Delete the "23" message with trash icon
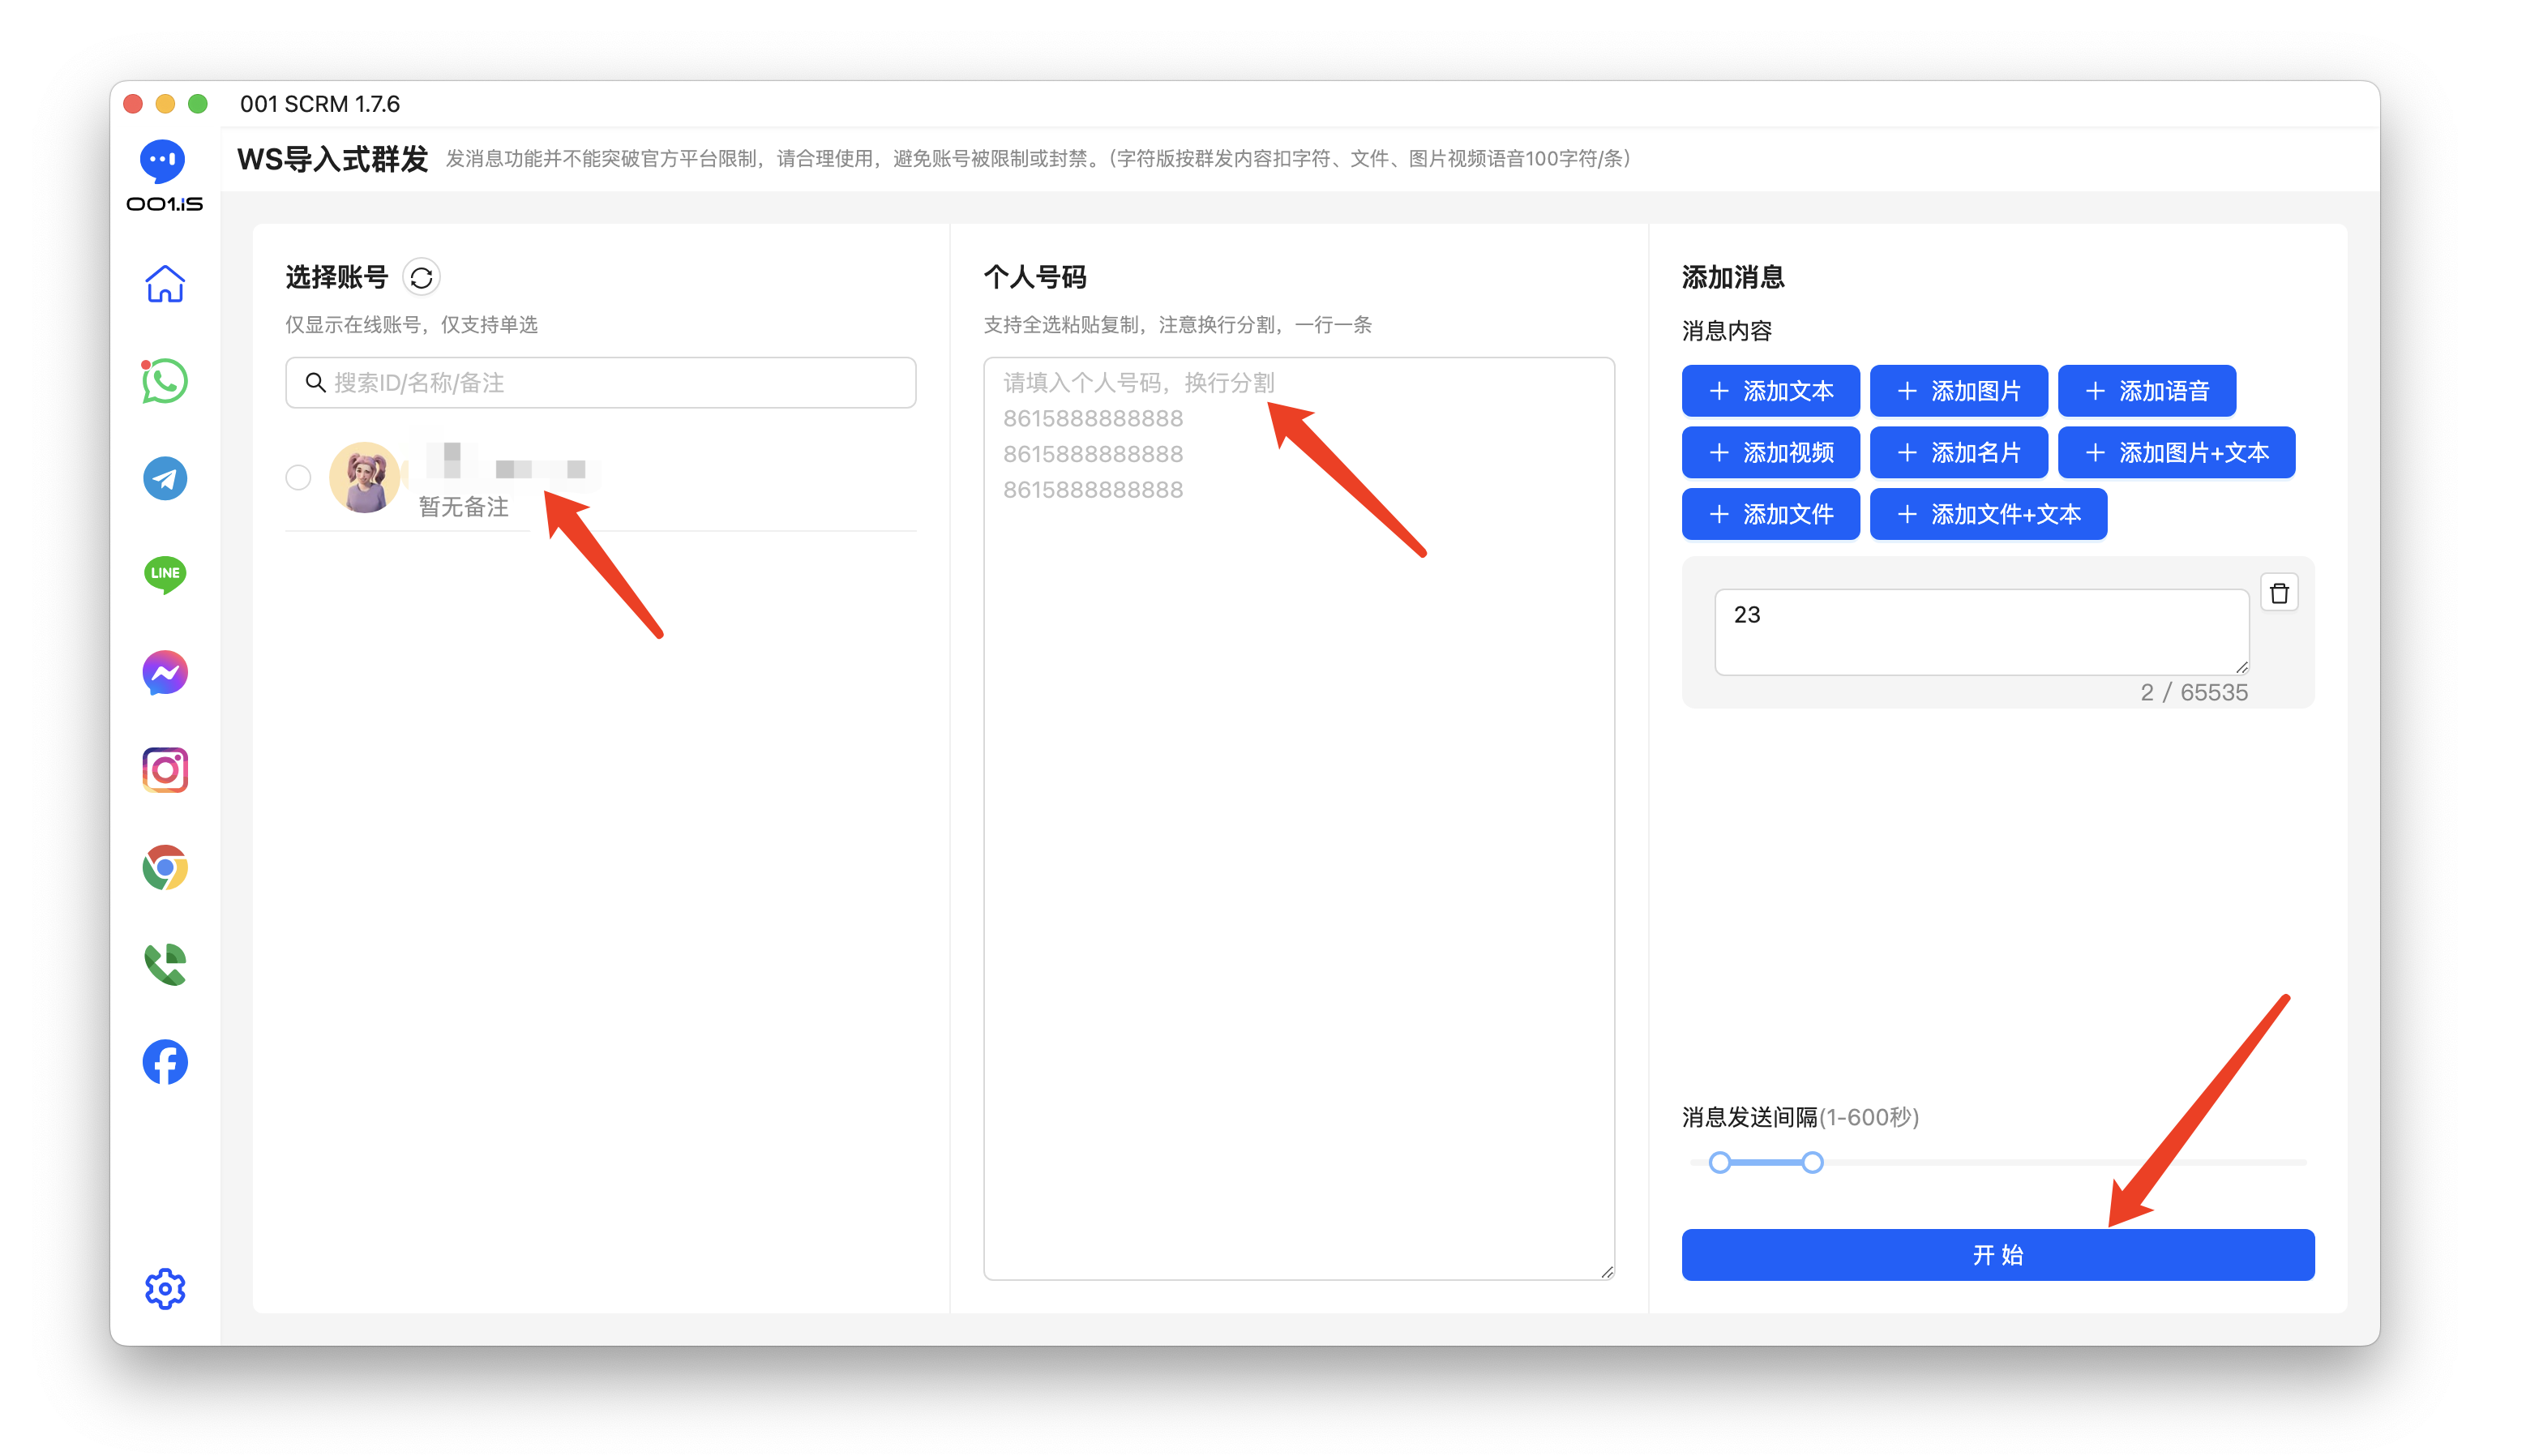The height and width of the screenshot is (1456, 2539). point(2280,592)
